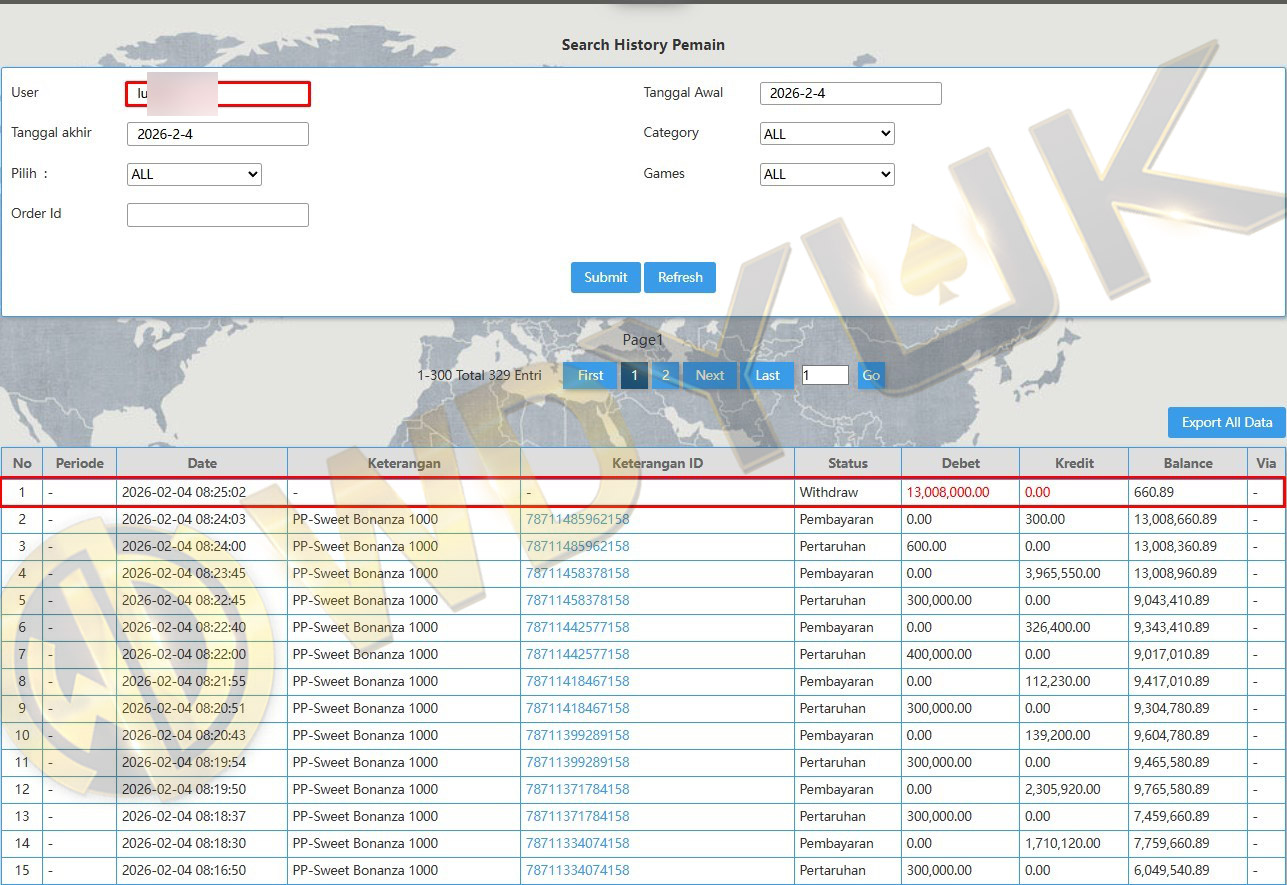Open the Pilih dropdown
This screenshot has width=1287, height=885.
point(194,175)
